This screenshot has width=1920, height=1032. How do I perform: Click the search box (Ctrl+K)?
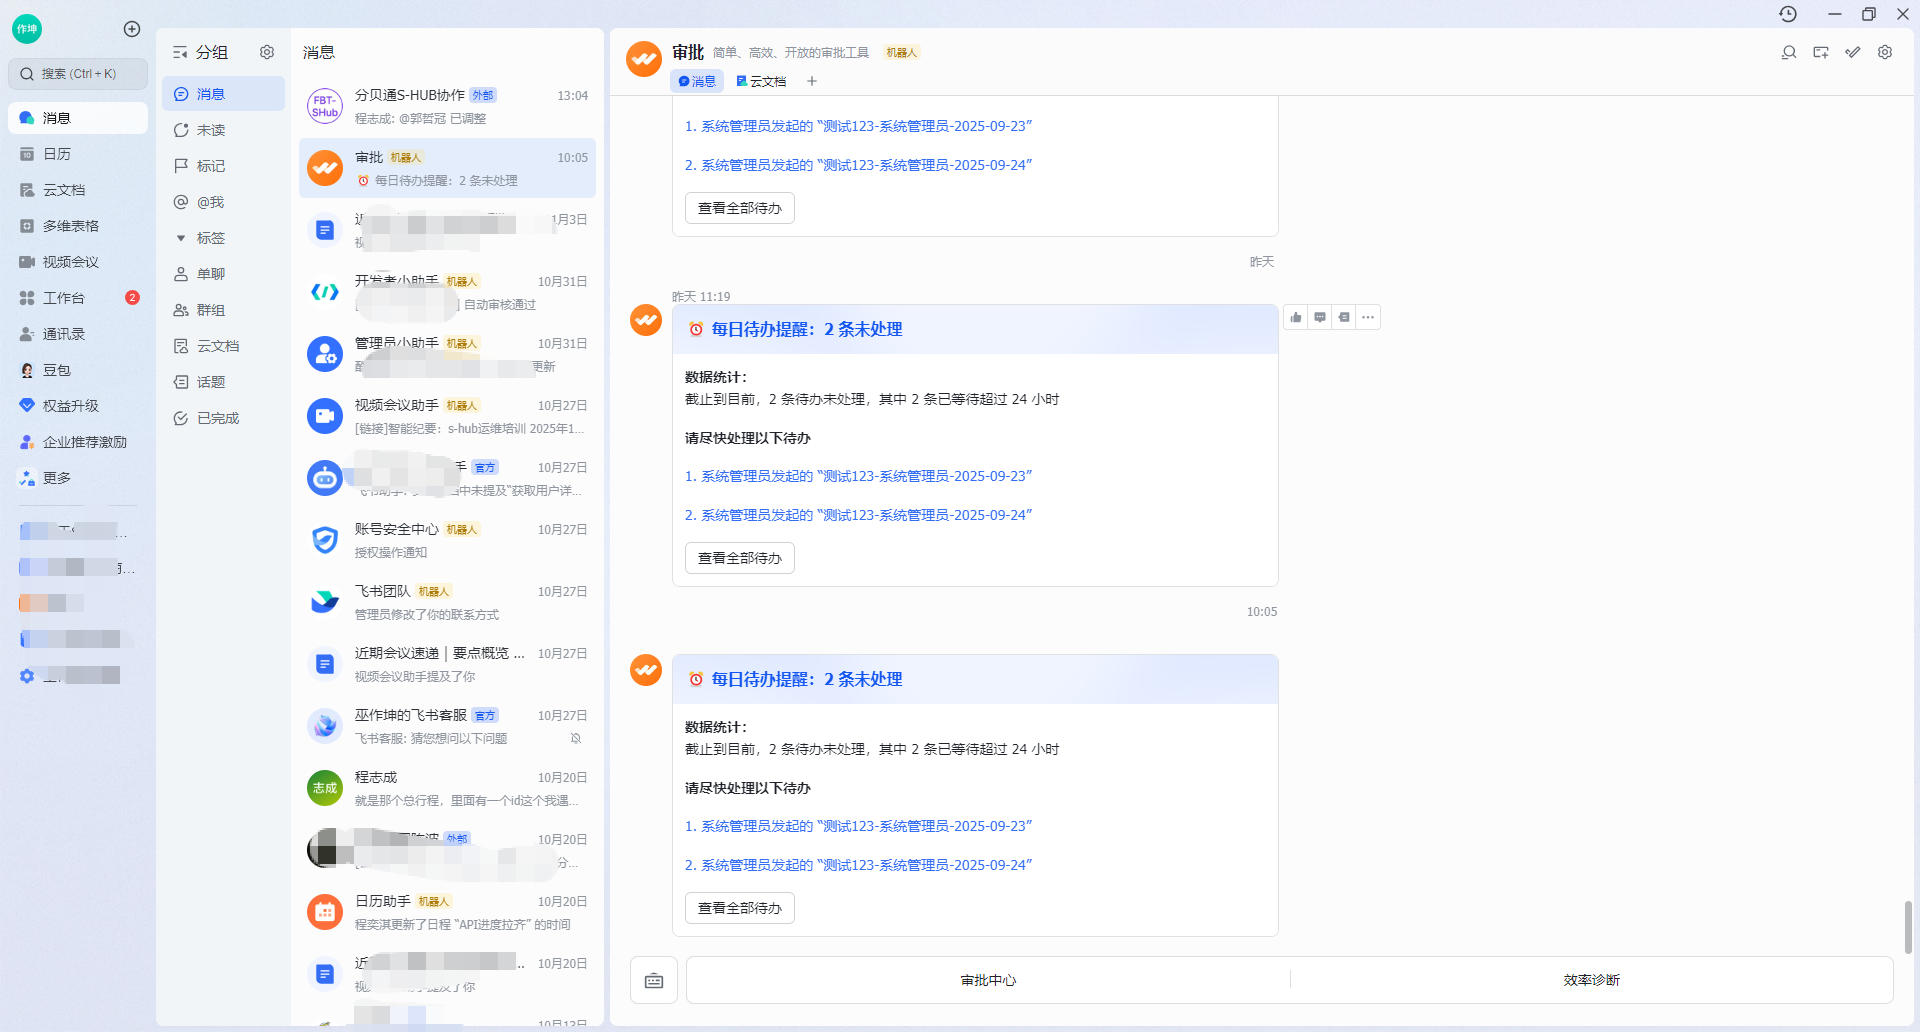78,73
